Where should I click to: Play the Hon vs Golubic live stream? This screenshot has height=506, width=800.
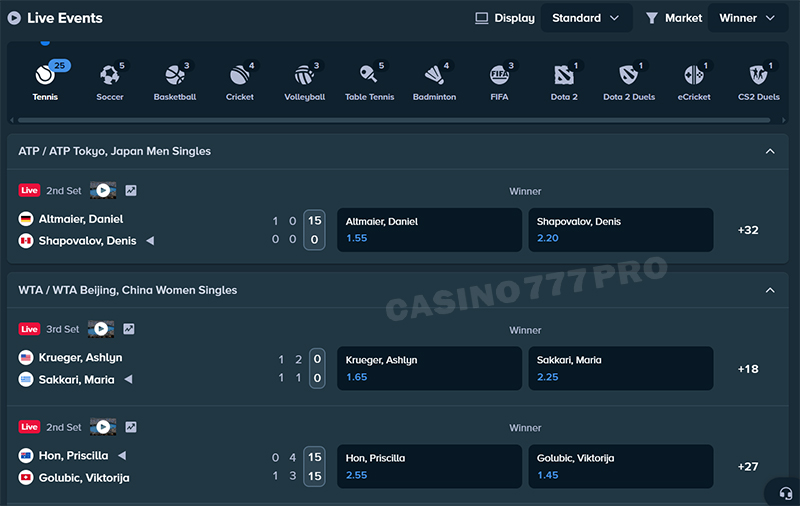[103, 427]
